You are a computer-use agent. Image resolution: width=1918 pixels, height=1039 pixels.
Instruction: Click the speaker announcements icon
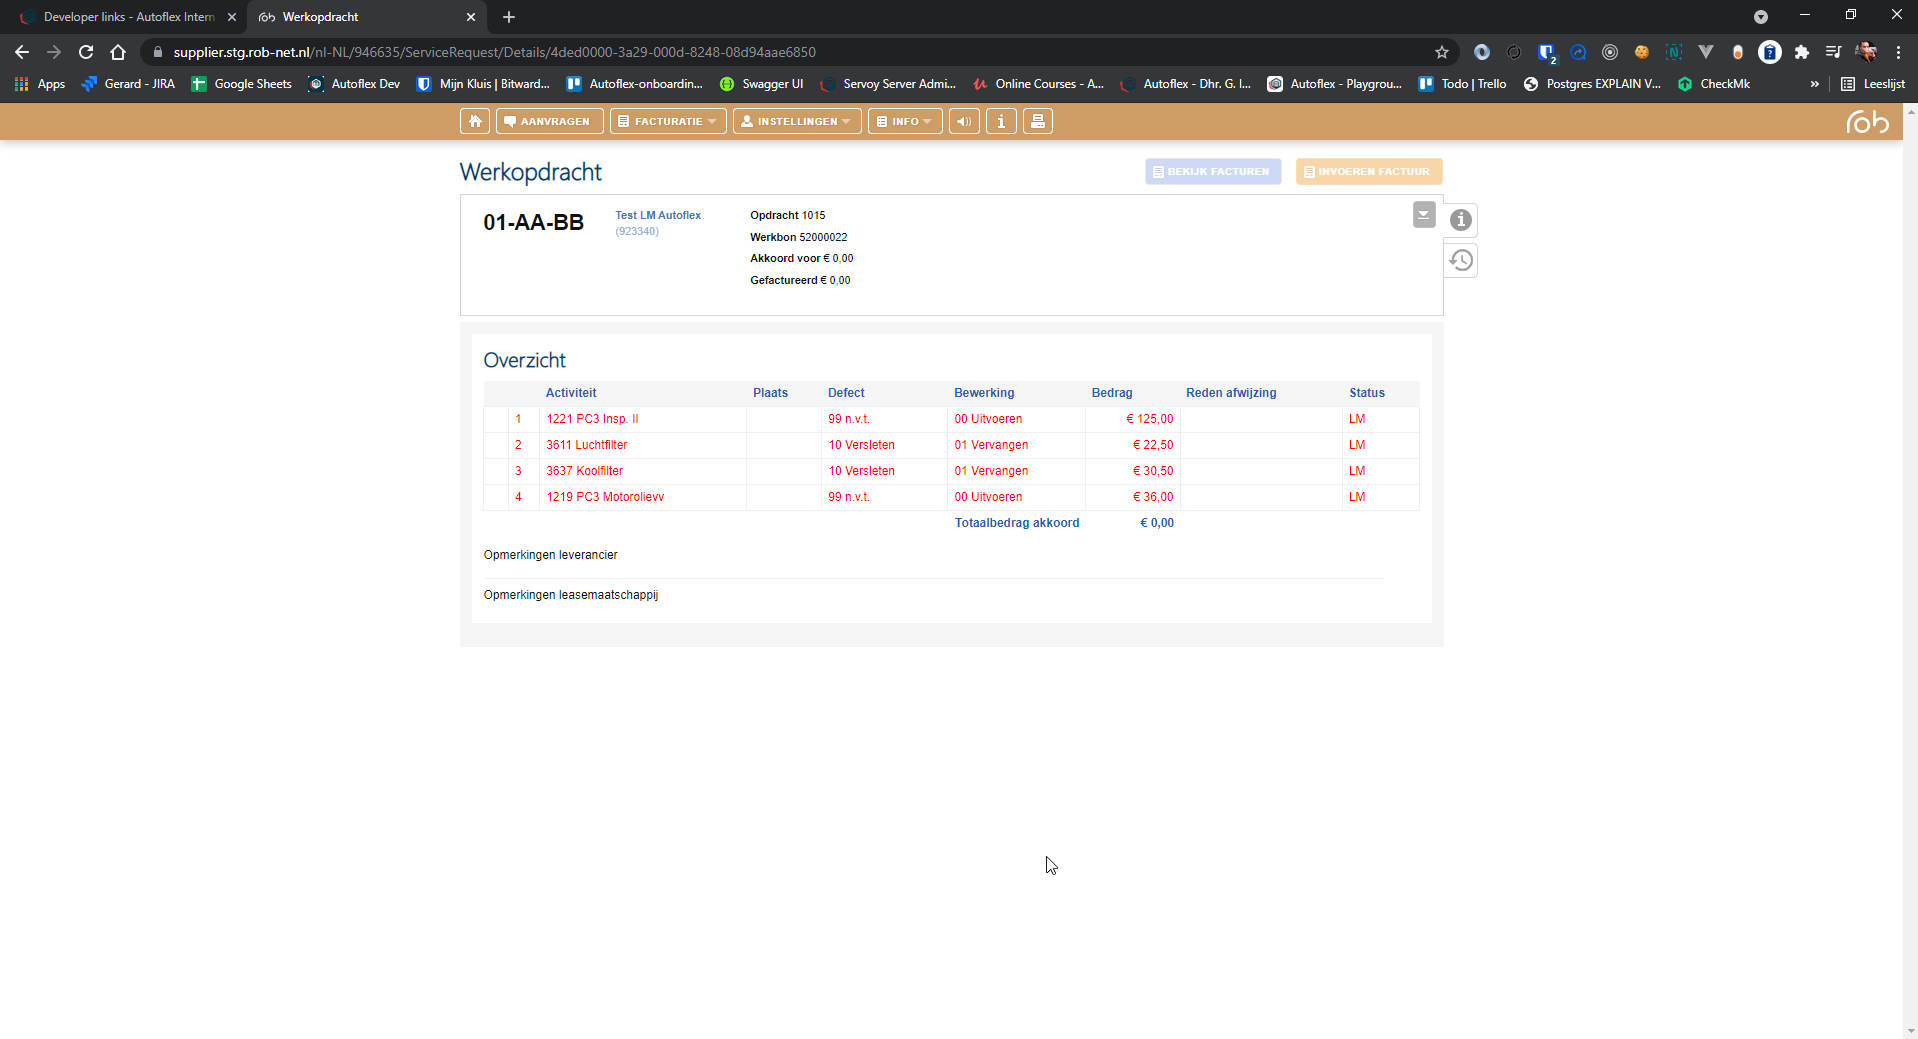point(964,121)
